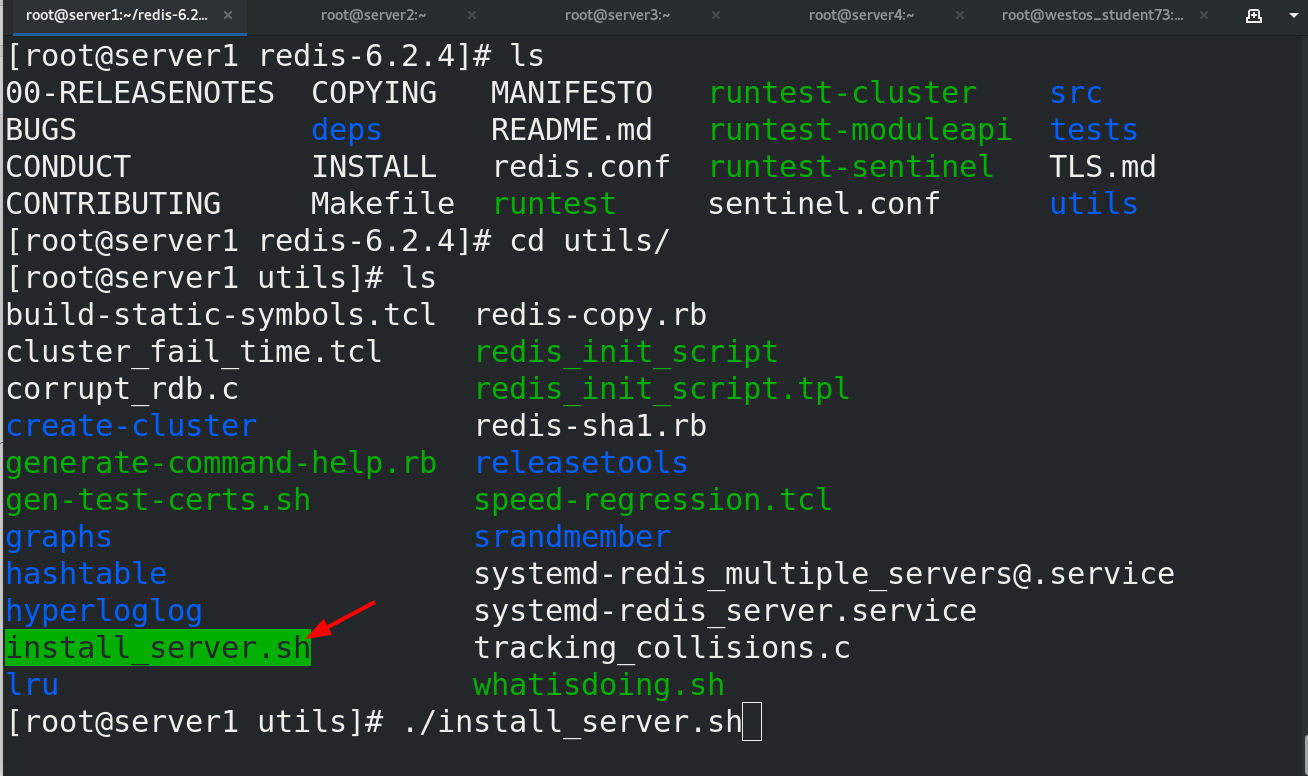Click the graphs directory name
Viewport: 1308px width, 776px height.
click(59, 537)
